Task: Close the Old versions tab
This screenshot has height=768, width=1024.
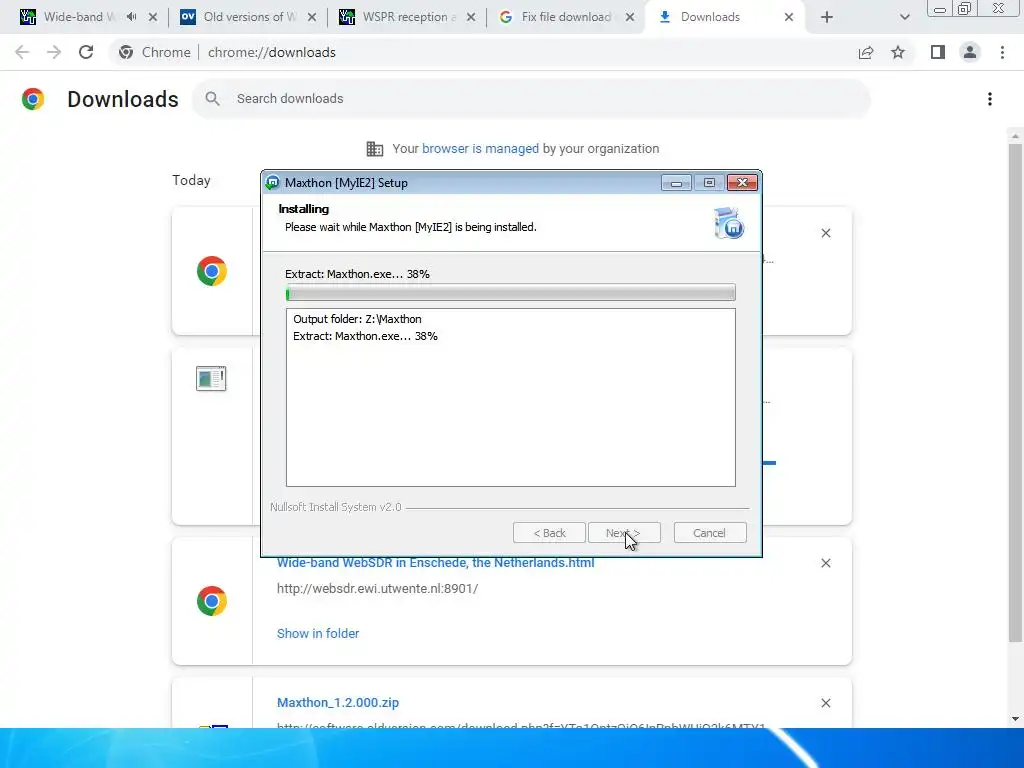Action: 312,17
